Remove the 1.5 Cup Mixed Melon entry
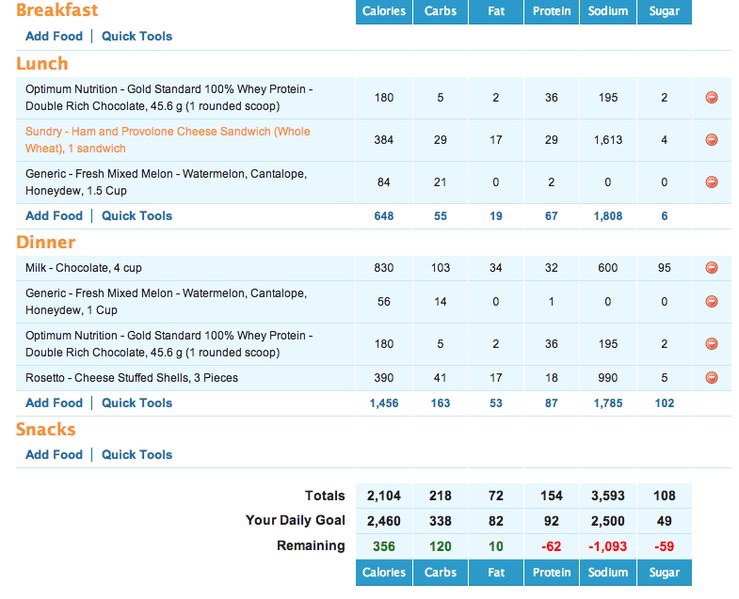Viewport: 739px width, 599px height. (711, 182)
